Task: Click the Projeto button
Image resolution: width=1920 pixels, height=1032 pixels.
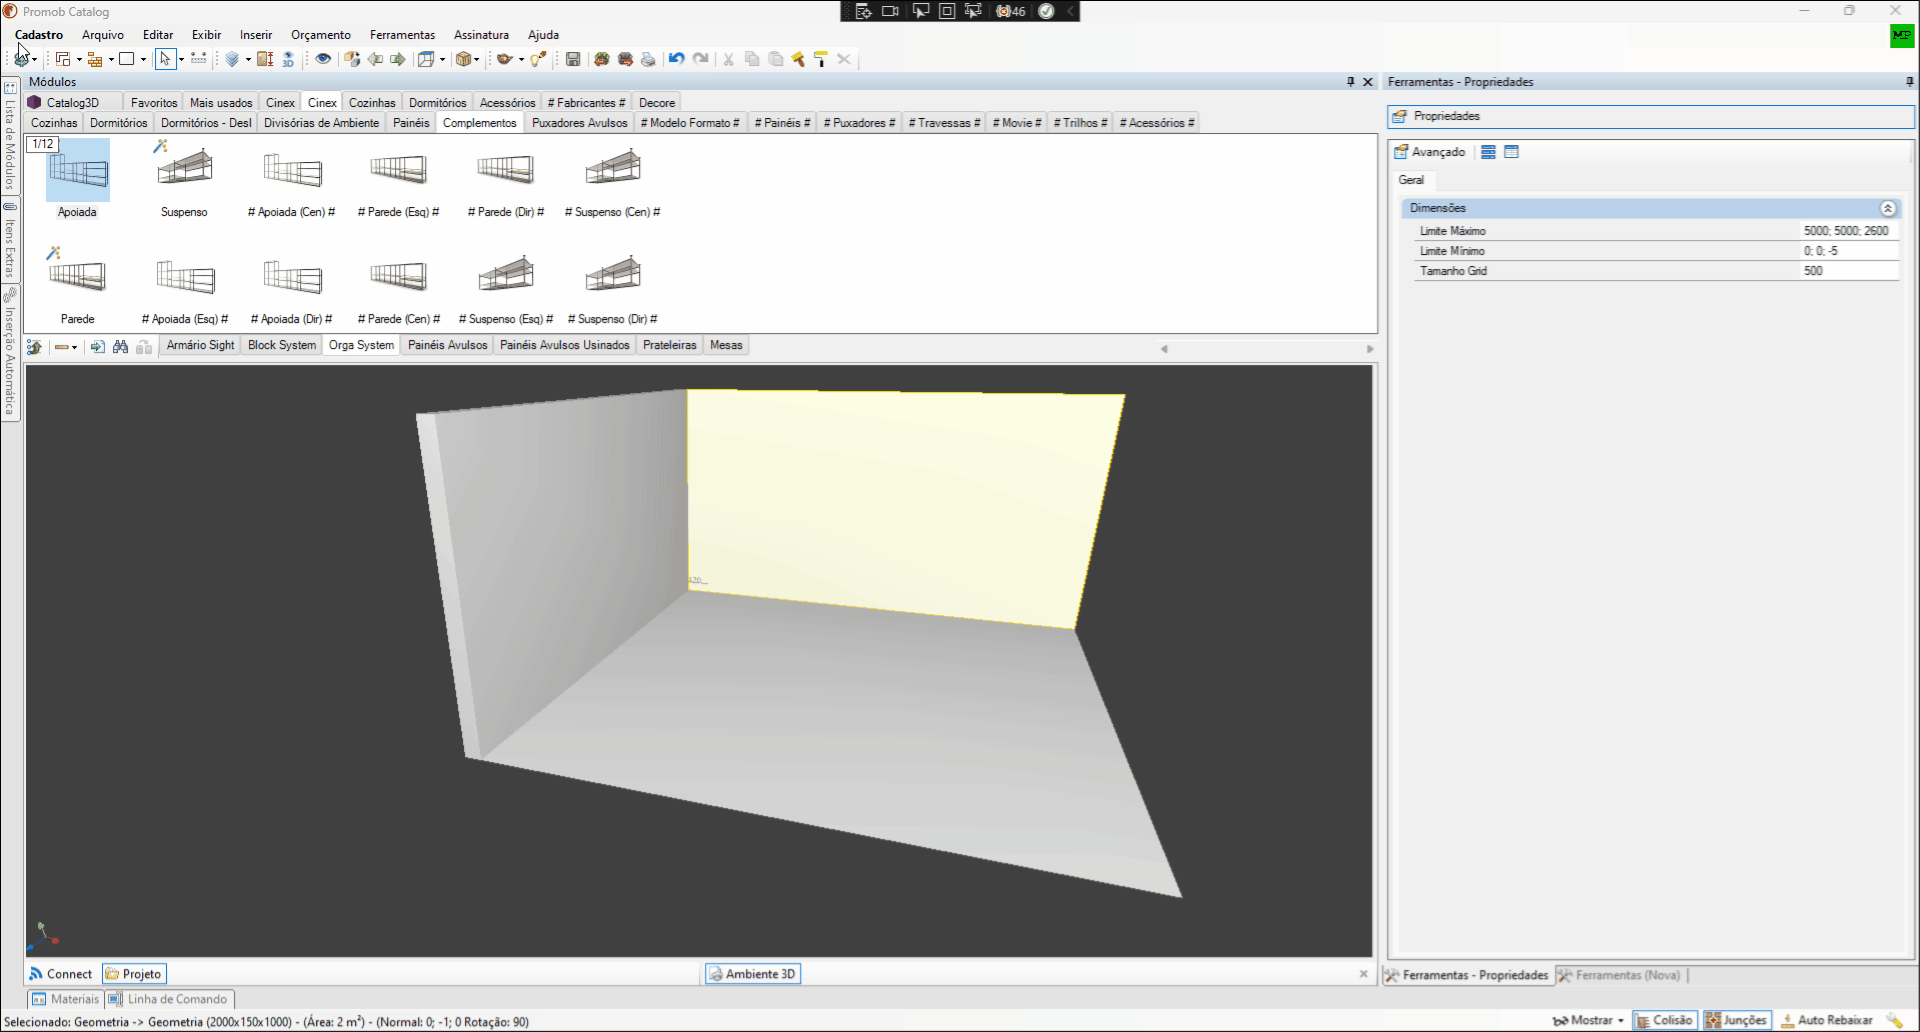Action: click(134, 974)
